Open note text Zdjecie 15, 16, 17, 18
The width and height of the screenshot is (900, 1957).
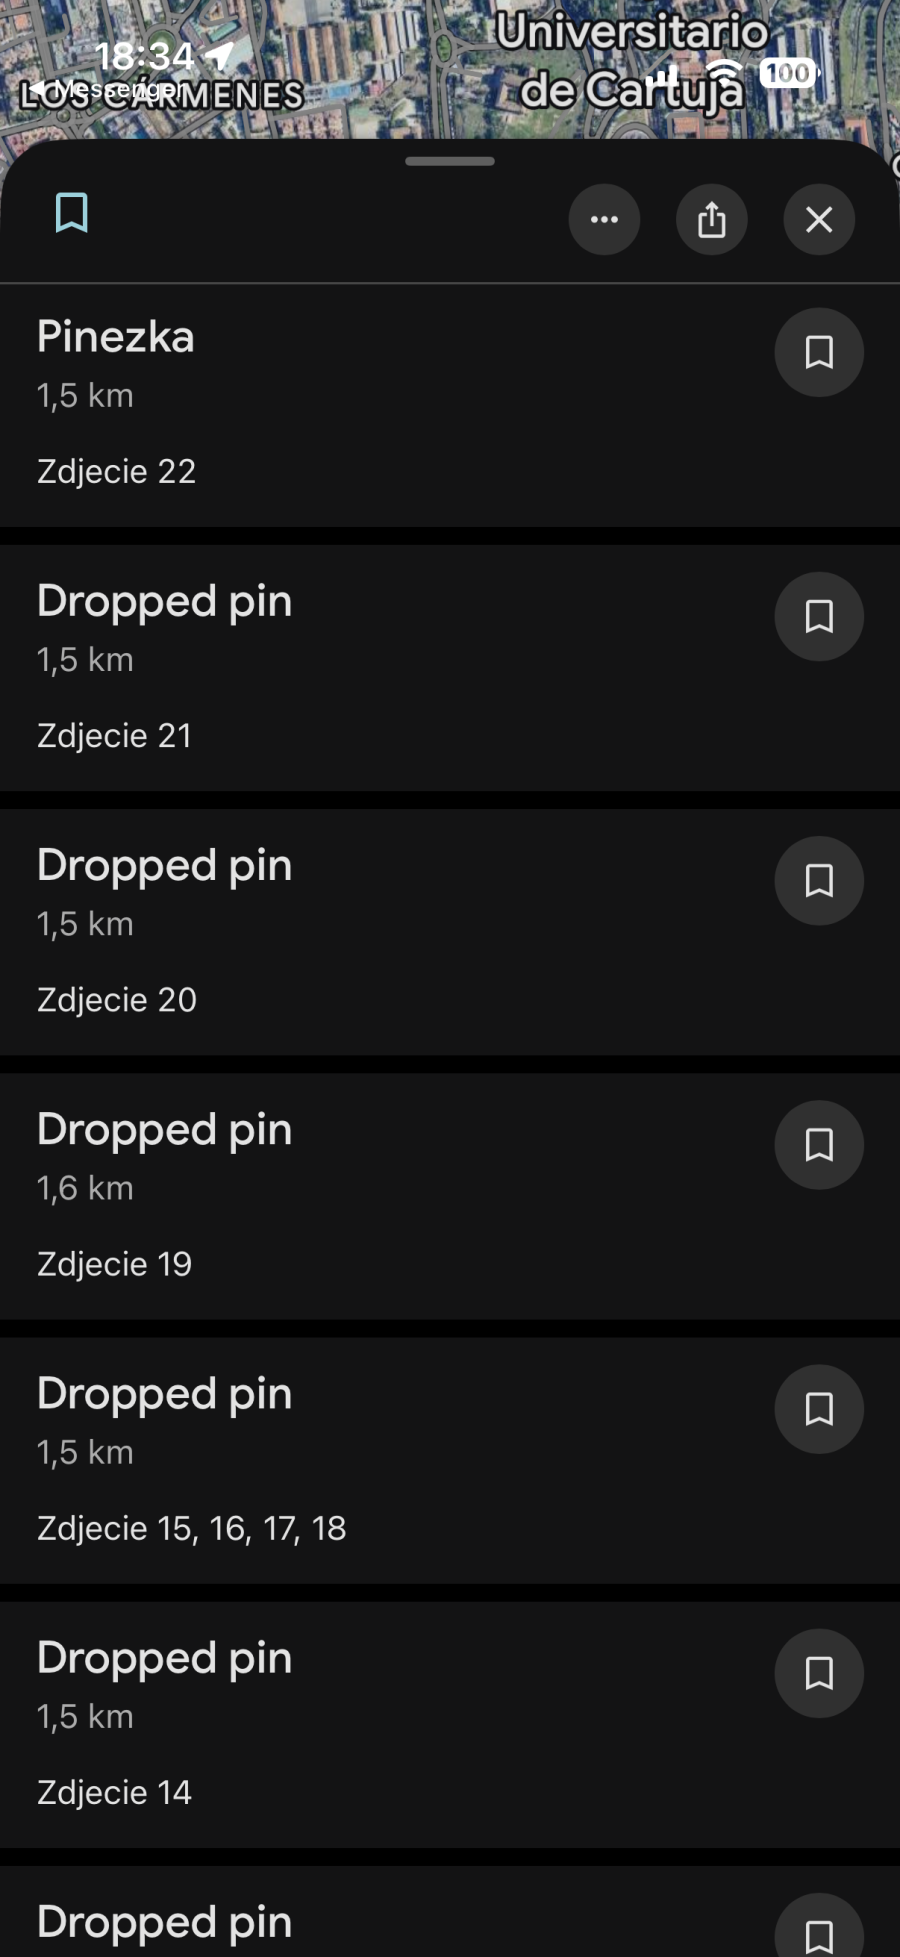191,1528
